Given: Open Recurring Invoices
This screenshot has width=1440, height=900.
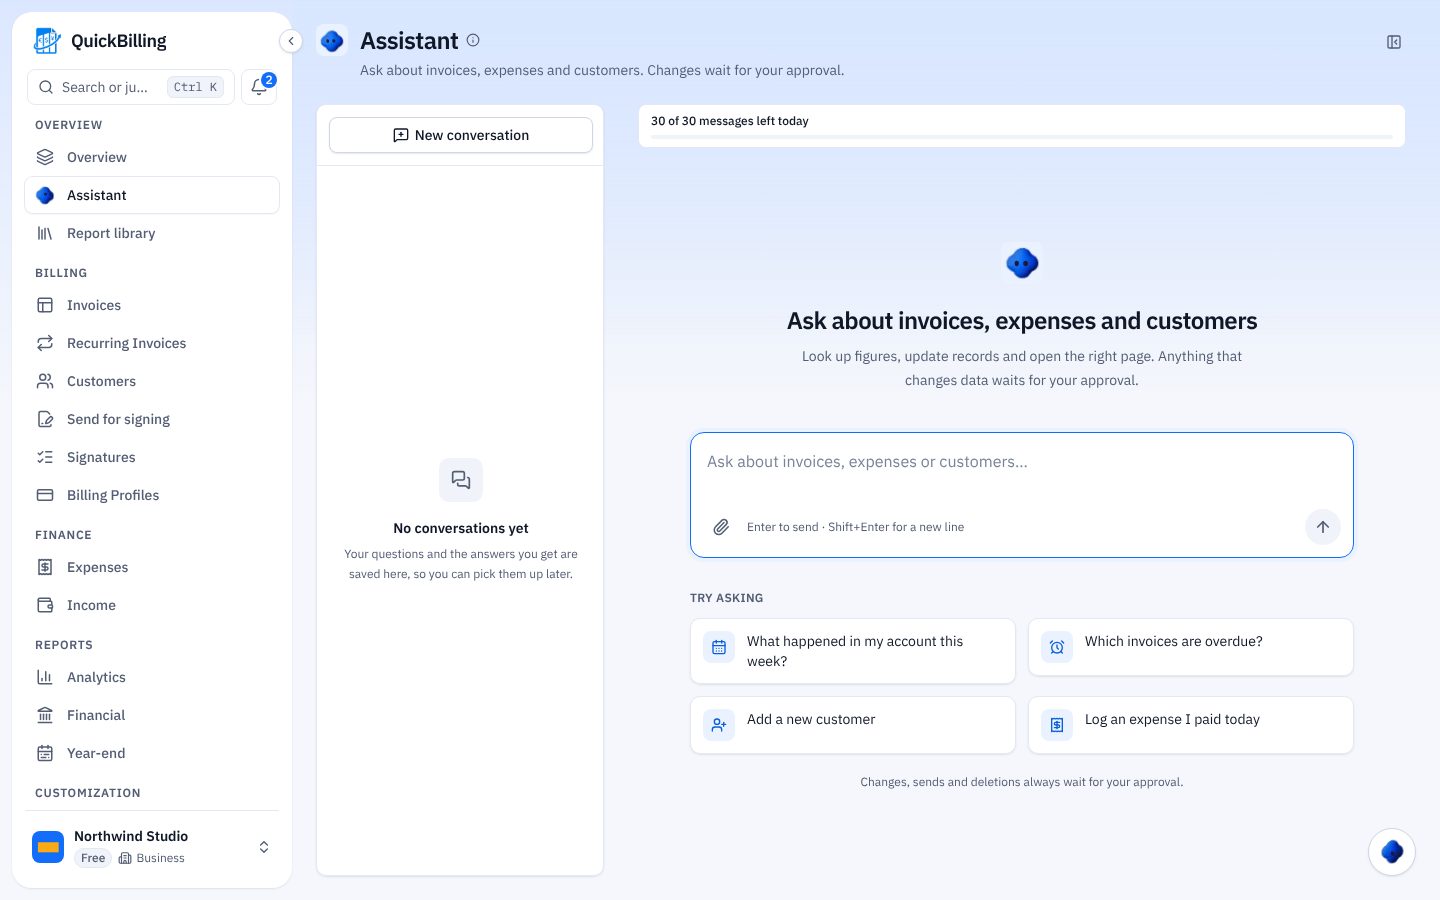Looking at the screenshot, I should tap(152, 343).
